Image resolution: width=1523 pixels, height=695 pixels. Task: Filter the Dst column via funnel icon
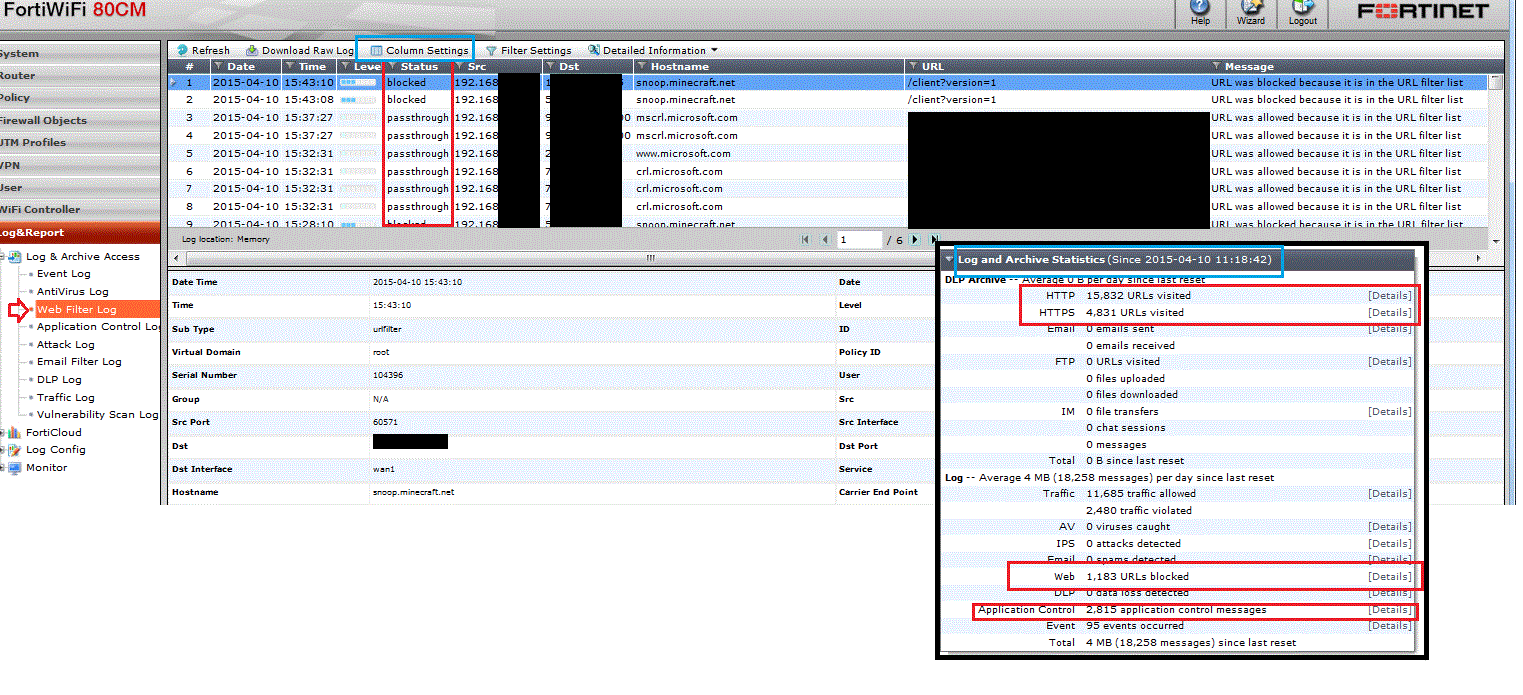[x=550, y=66]
